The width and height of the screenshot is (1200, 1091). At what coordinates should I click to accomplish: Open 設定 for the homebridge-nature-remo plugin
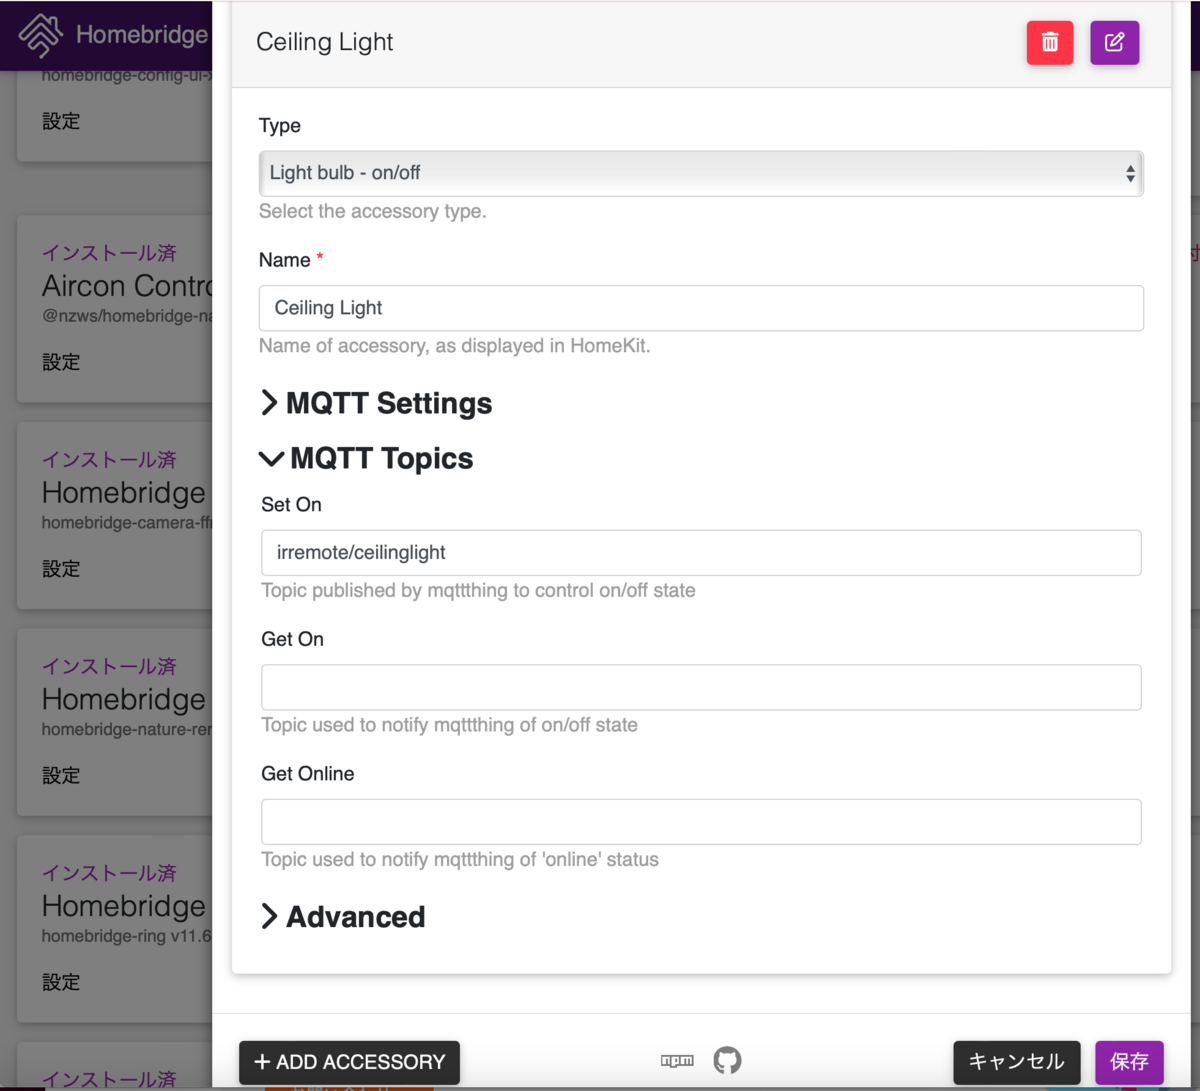pyautogui.click(x=61, y=775)
